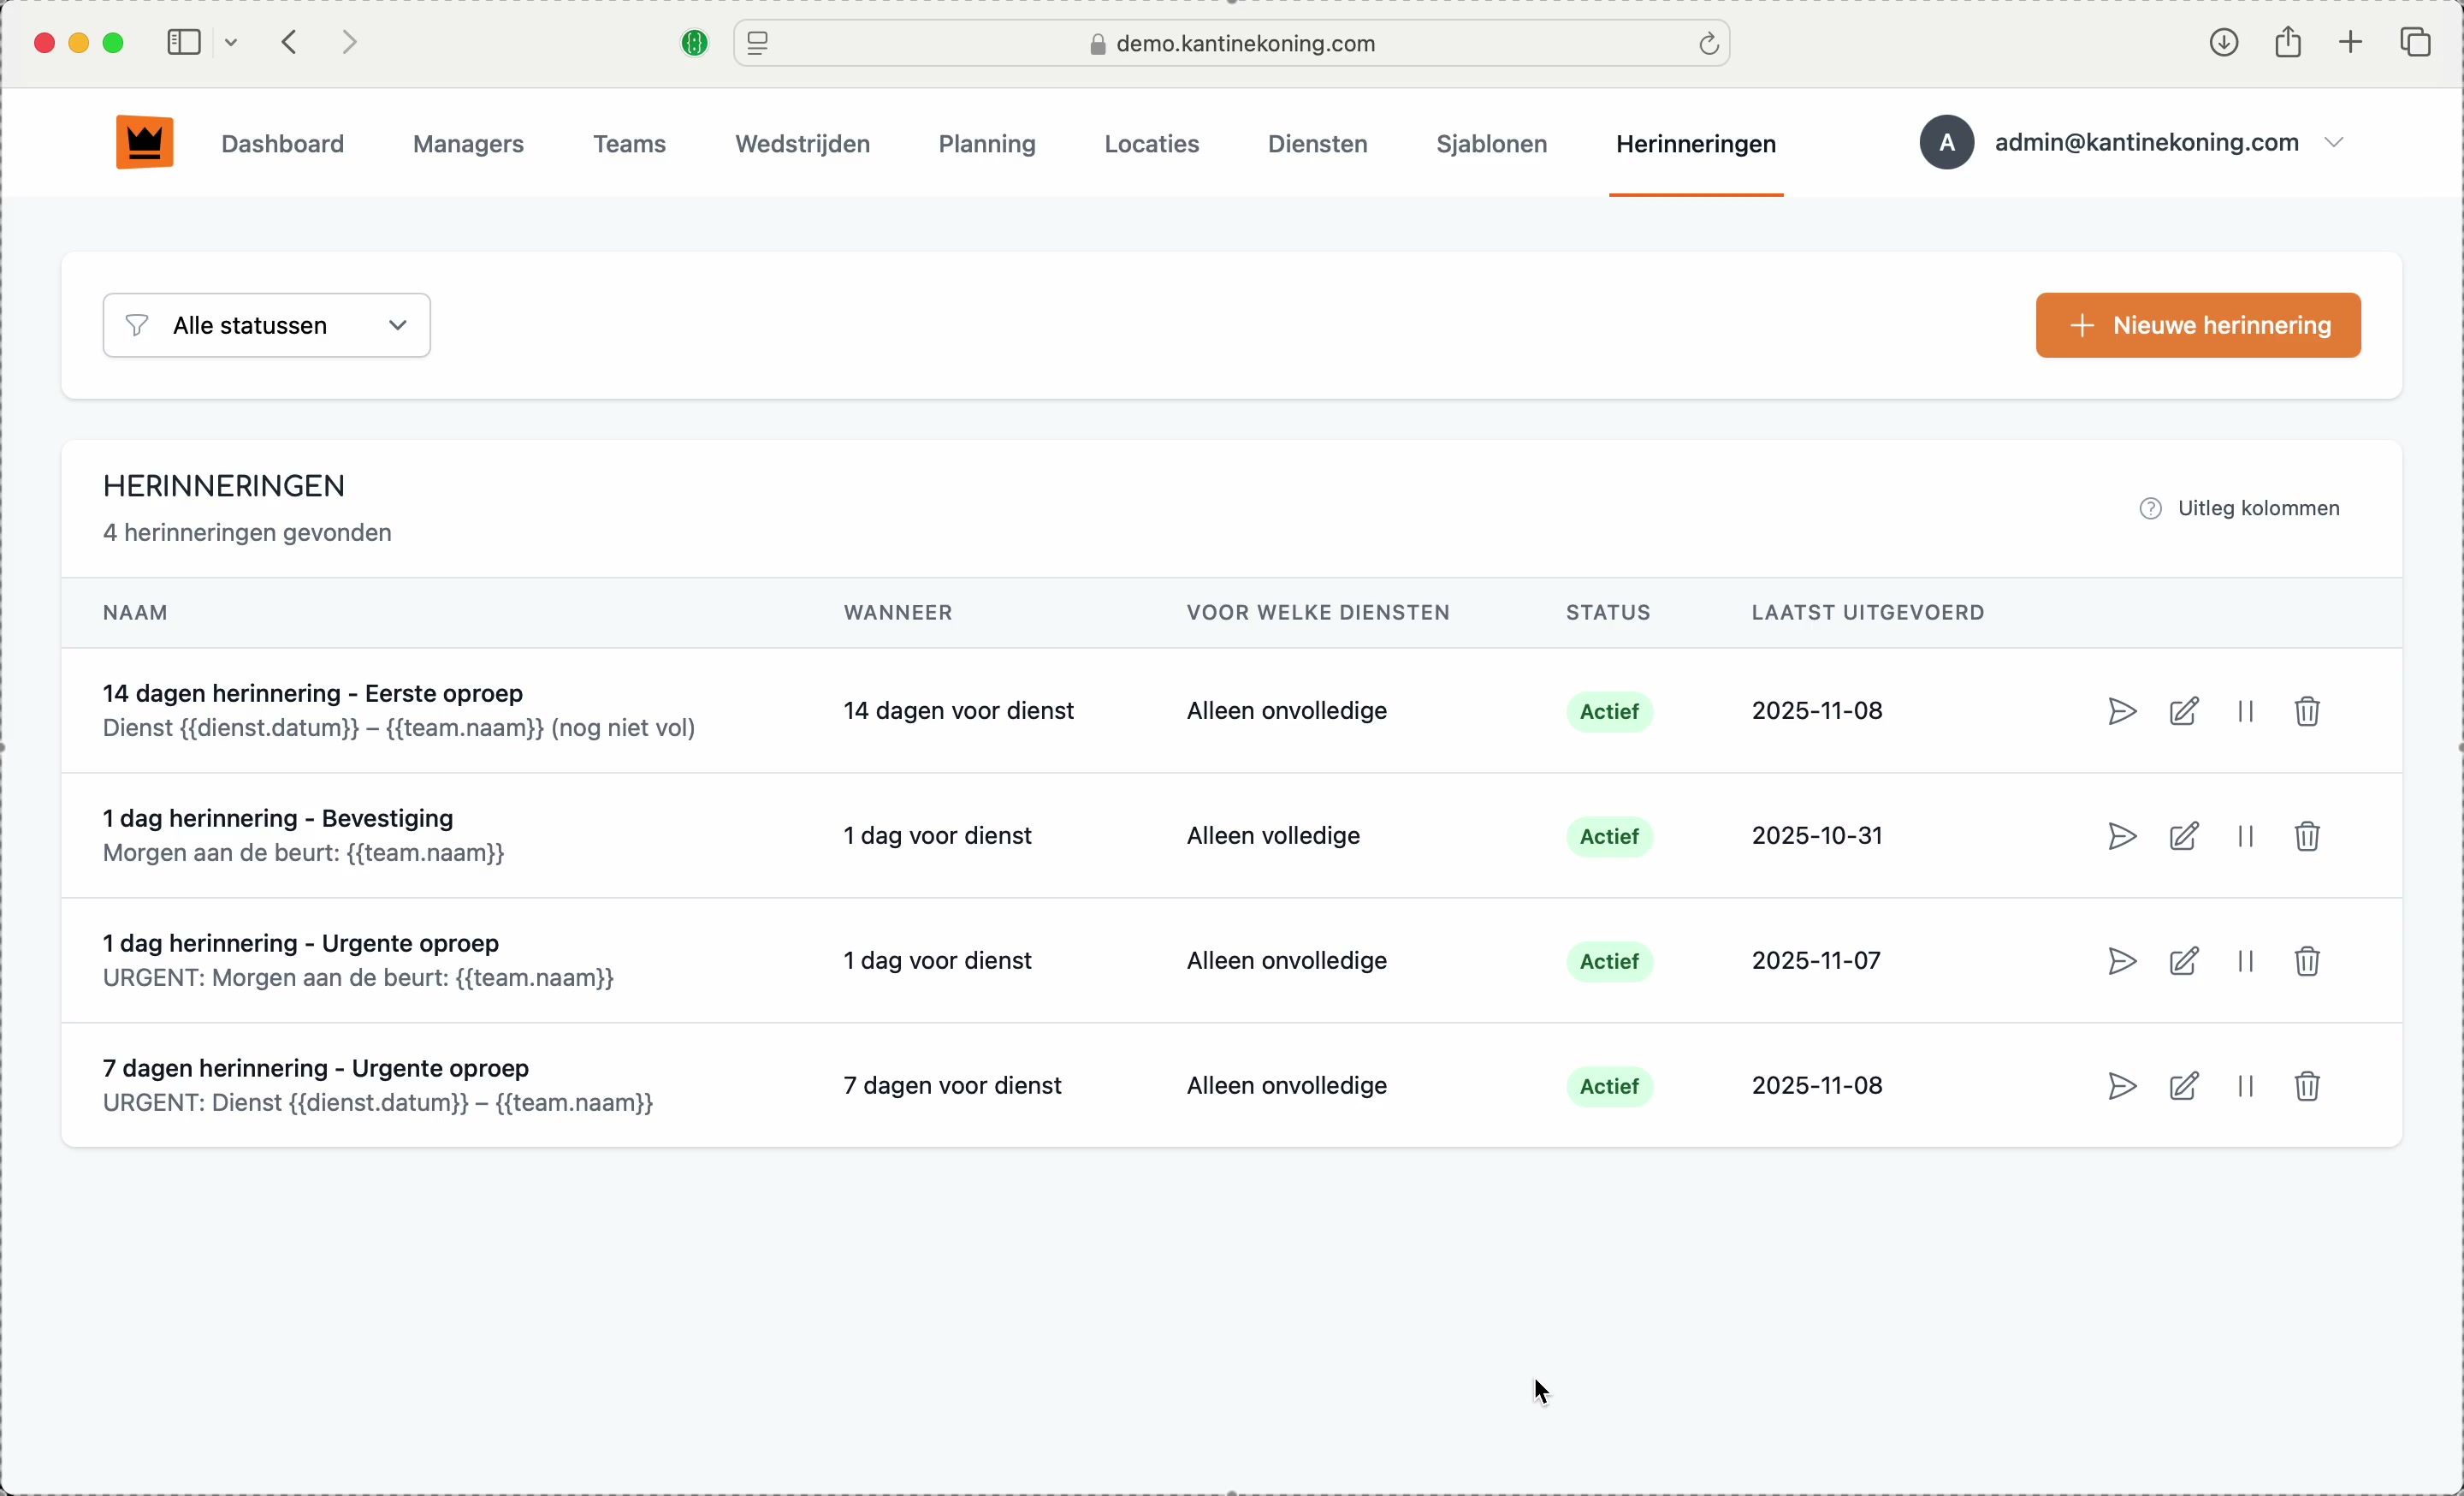Viewport: 2464px width, 1496px height.
Task: Click the Safari downloads icon
Action: click(x=2223, y=43)
